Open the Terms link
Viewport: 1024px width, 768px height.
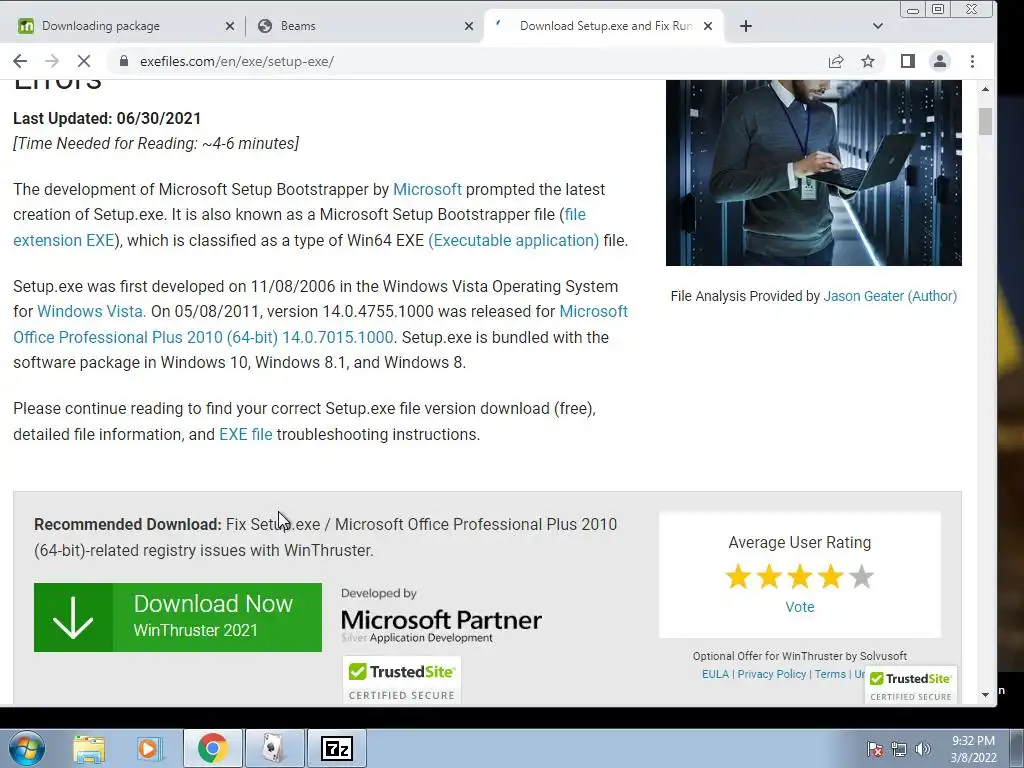[830, 674]
